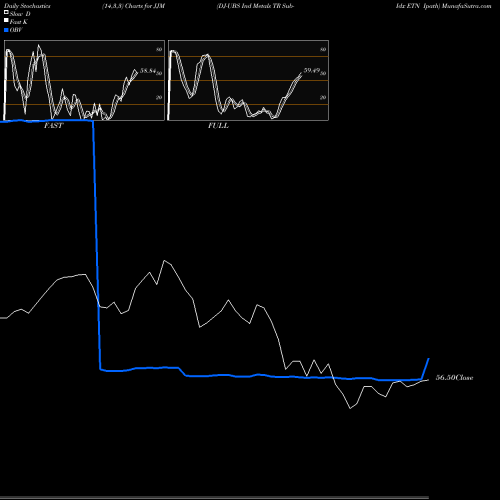Click the blue OBV legend swatch
The width and height of the screenshot is (500, 500).
6,30
